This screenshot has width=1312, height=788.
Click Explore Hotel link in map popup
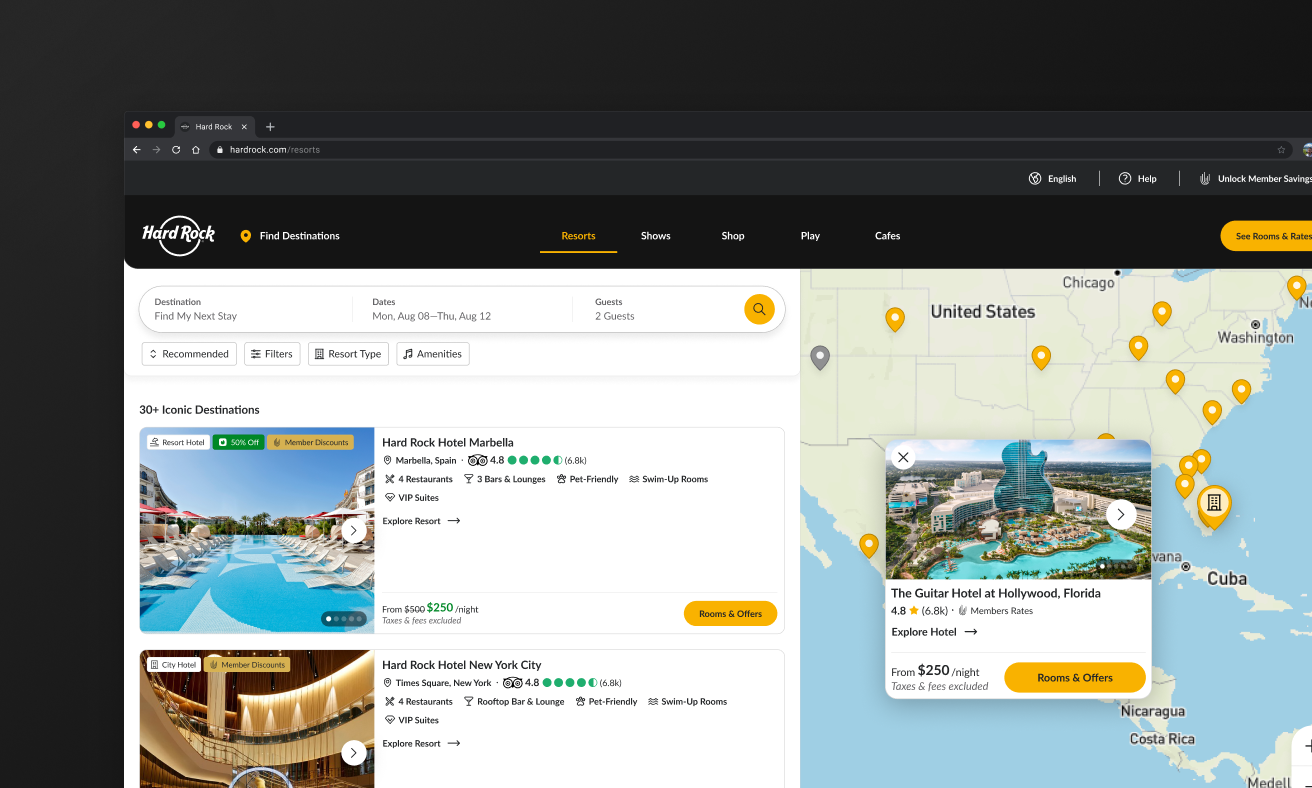(935, 632)
